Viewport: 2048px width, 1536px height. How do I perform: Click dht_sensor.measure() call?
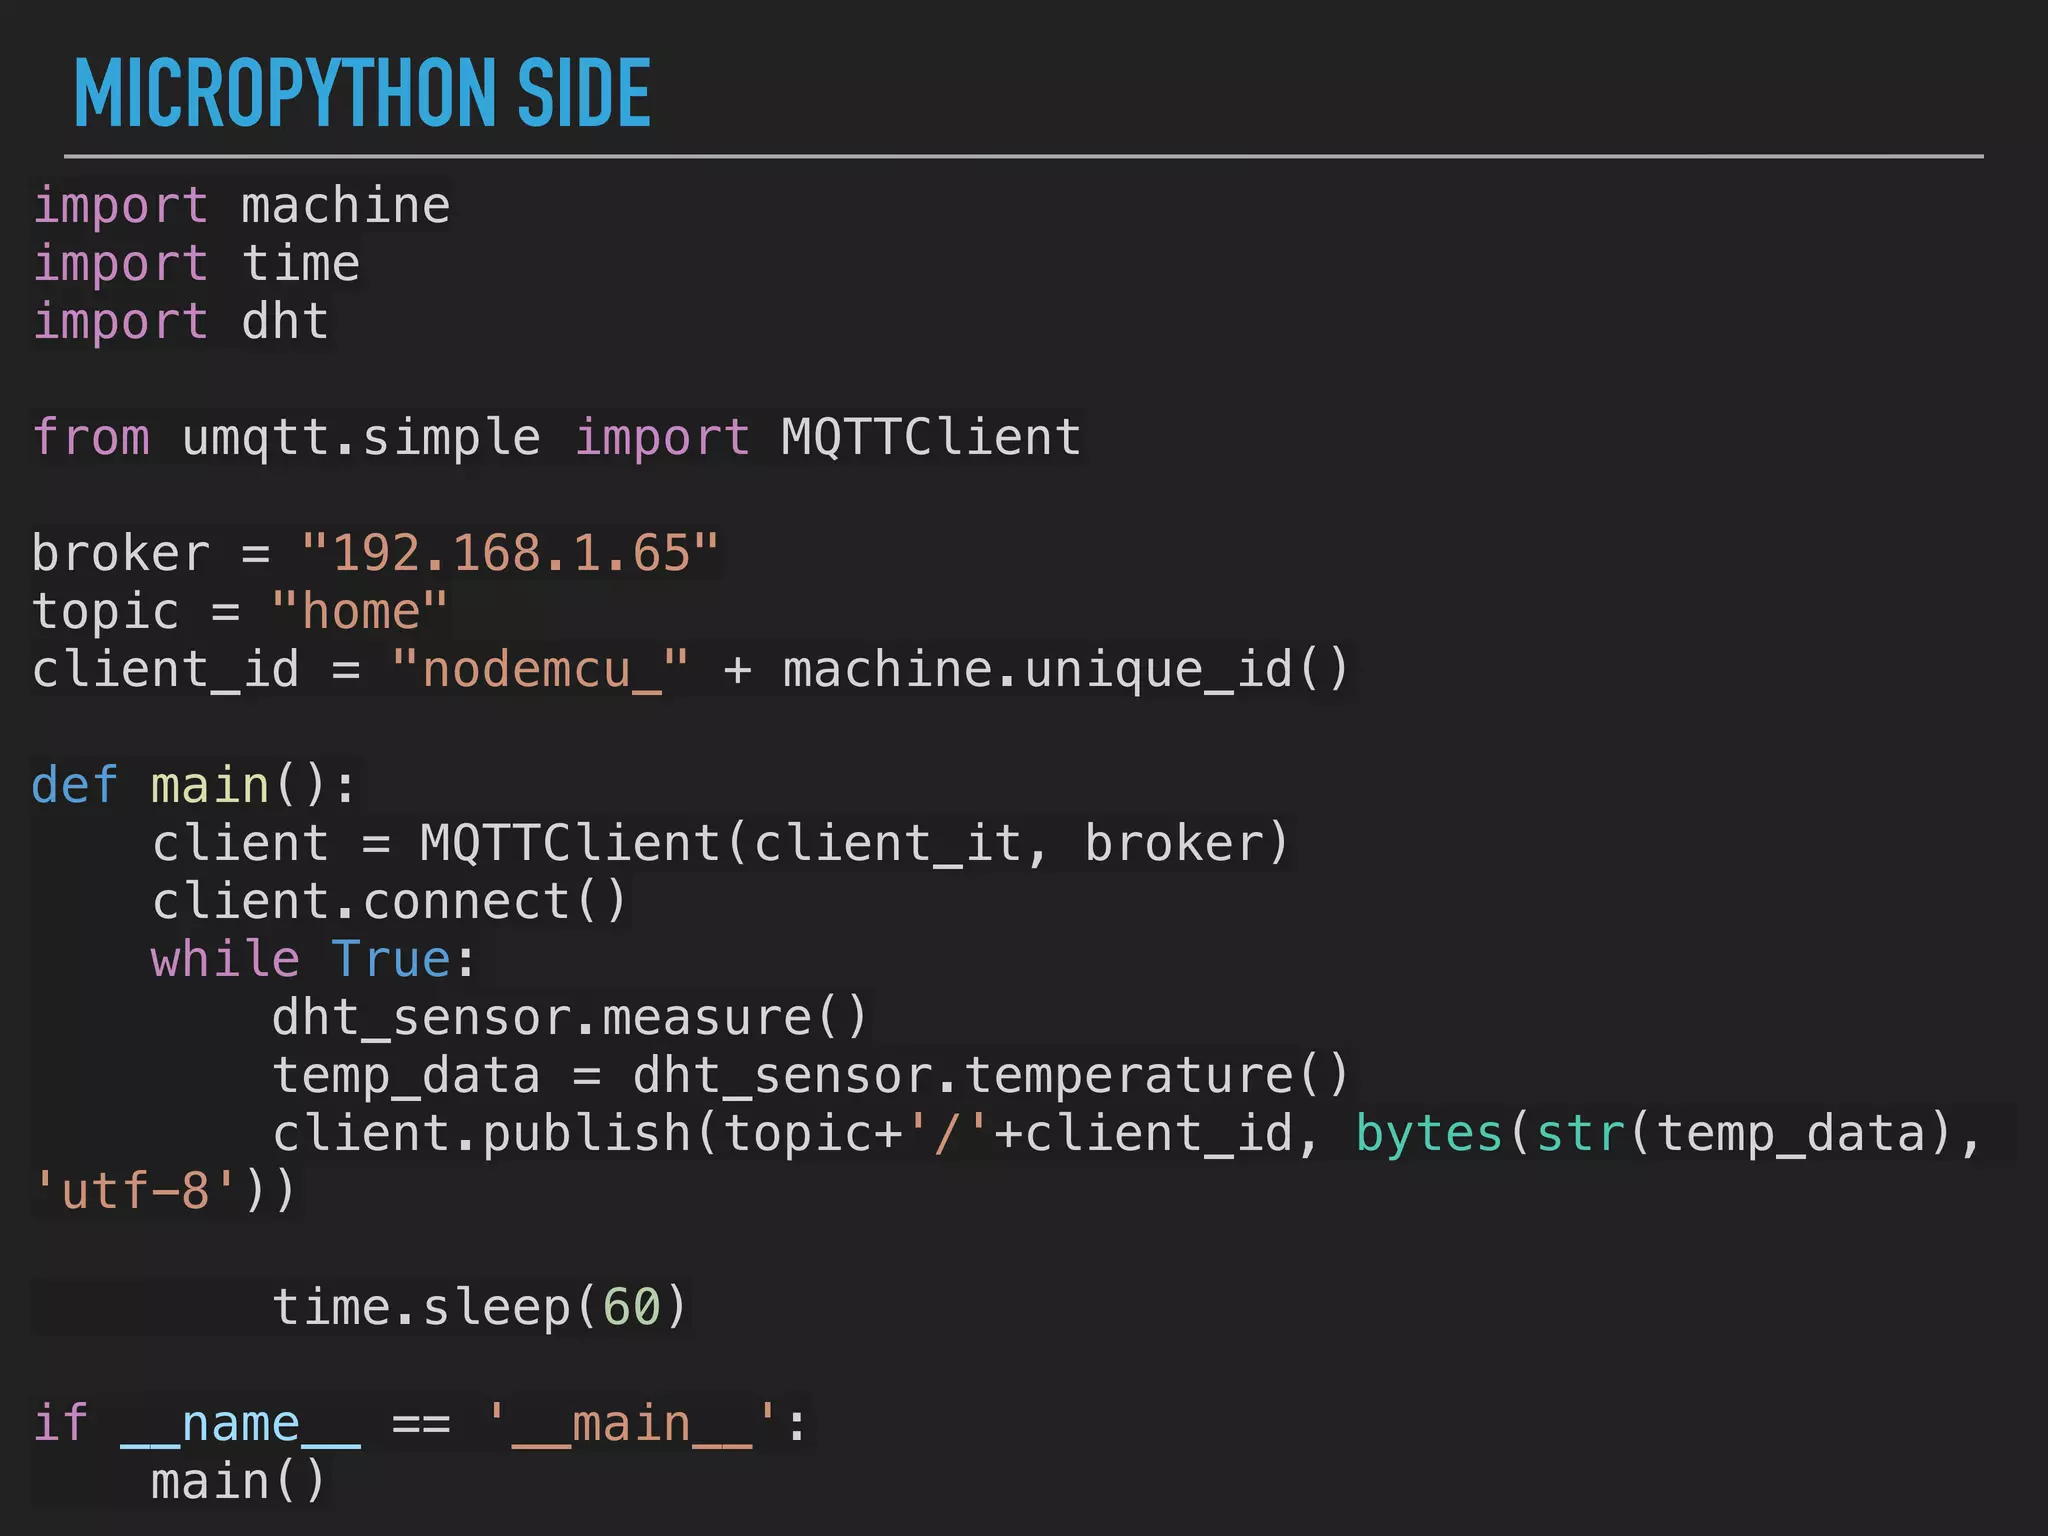click(x=569, y=1017)
